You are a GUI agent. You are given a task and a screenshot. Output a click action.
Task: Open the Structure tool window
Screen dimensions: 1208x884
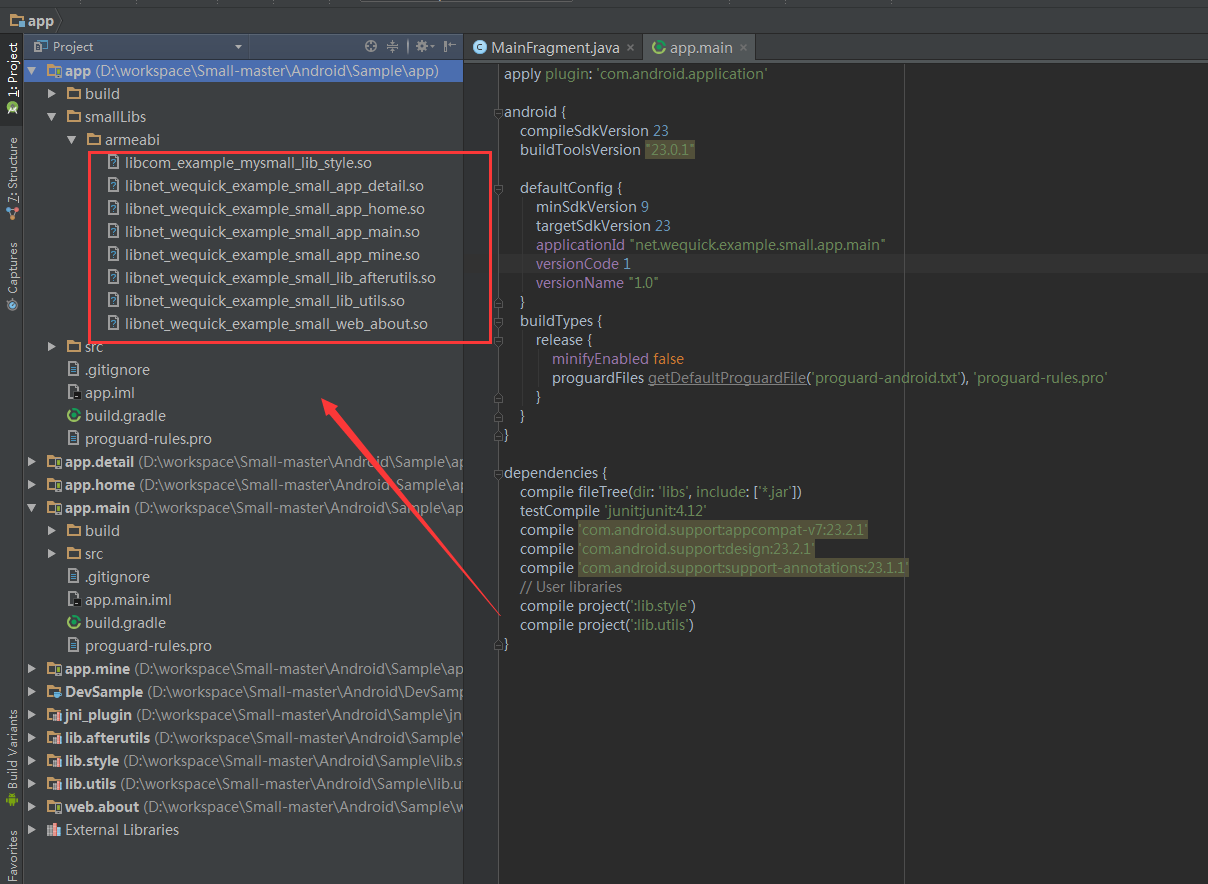tap(12, 178)
